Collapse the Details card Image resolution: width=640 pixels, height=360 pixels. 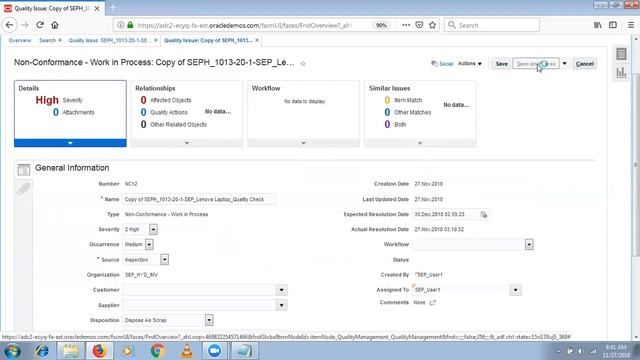tap(70, 143)
